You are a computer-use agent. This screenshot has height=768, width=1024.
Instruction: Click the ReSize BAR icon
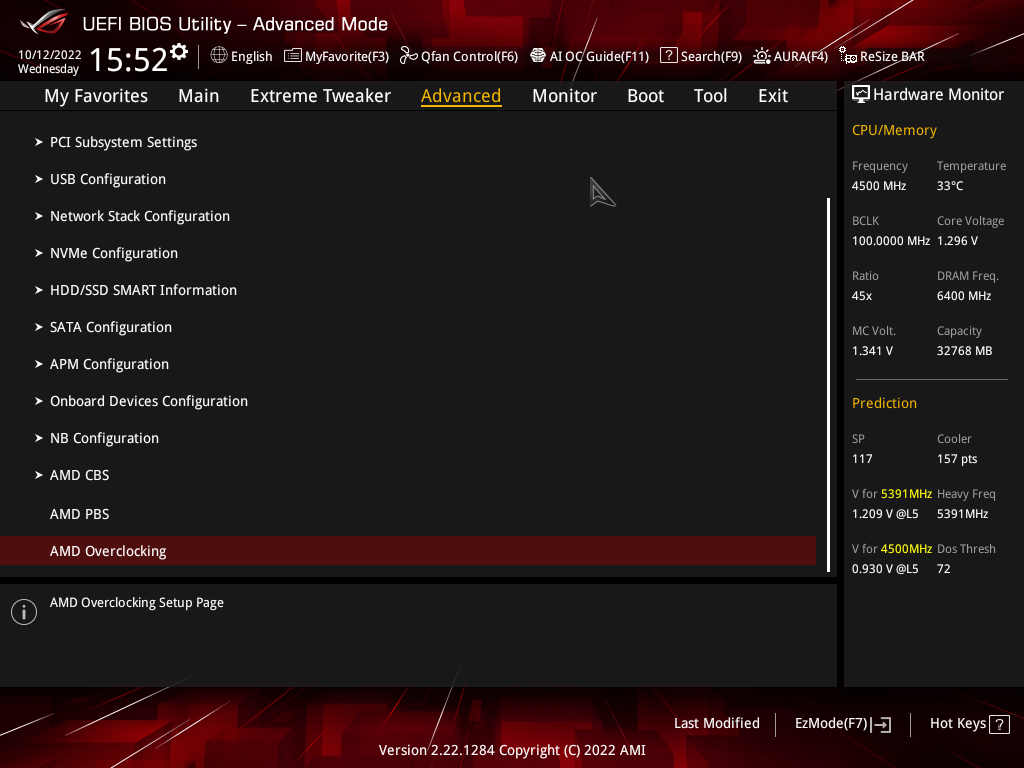click(x=848, y=56)
